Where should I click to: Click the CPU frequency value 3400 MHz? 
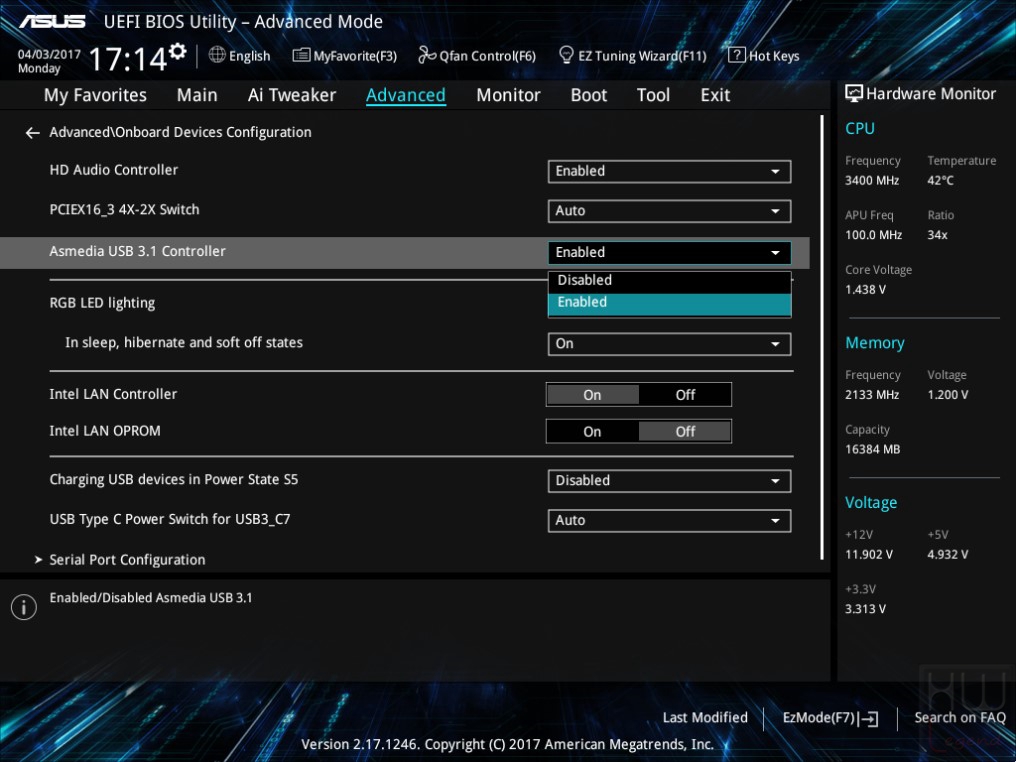[872, 181]
